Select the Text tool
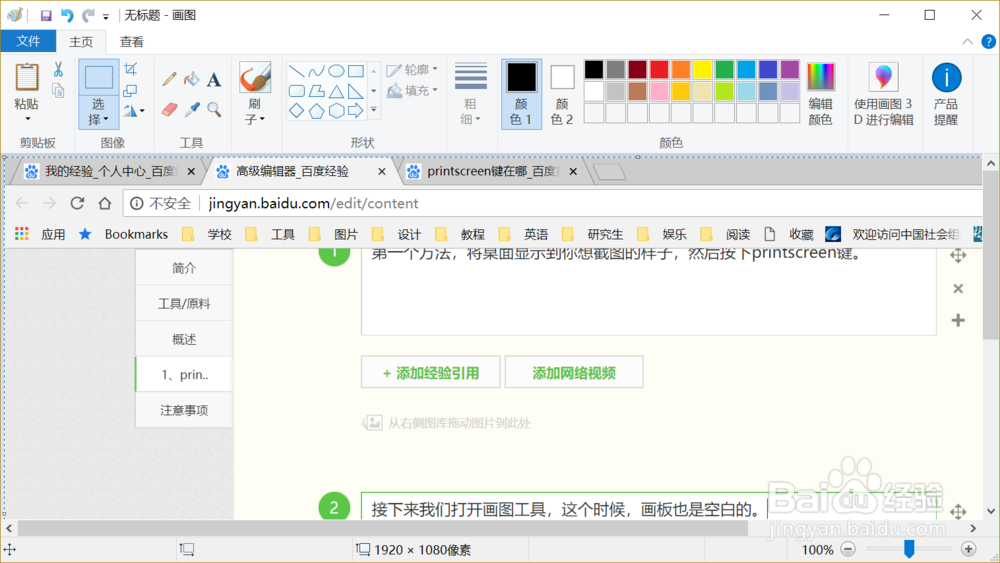1000x563 pixels. (214, 79)
